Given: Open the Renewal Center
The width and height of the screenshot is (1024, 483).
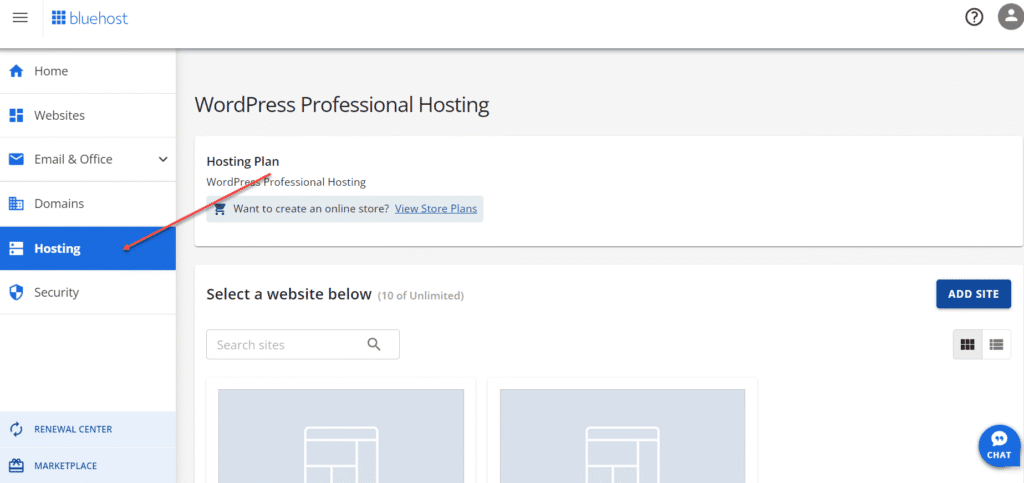Looking at the screenshot, I should (x=72, y=429).
